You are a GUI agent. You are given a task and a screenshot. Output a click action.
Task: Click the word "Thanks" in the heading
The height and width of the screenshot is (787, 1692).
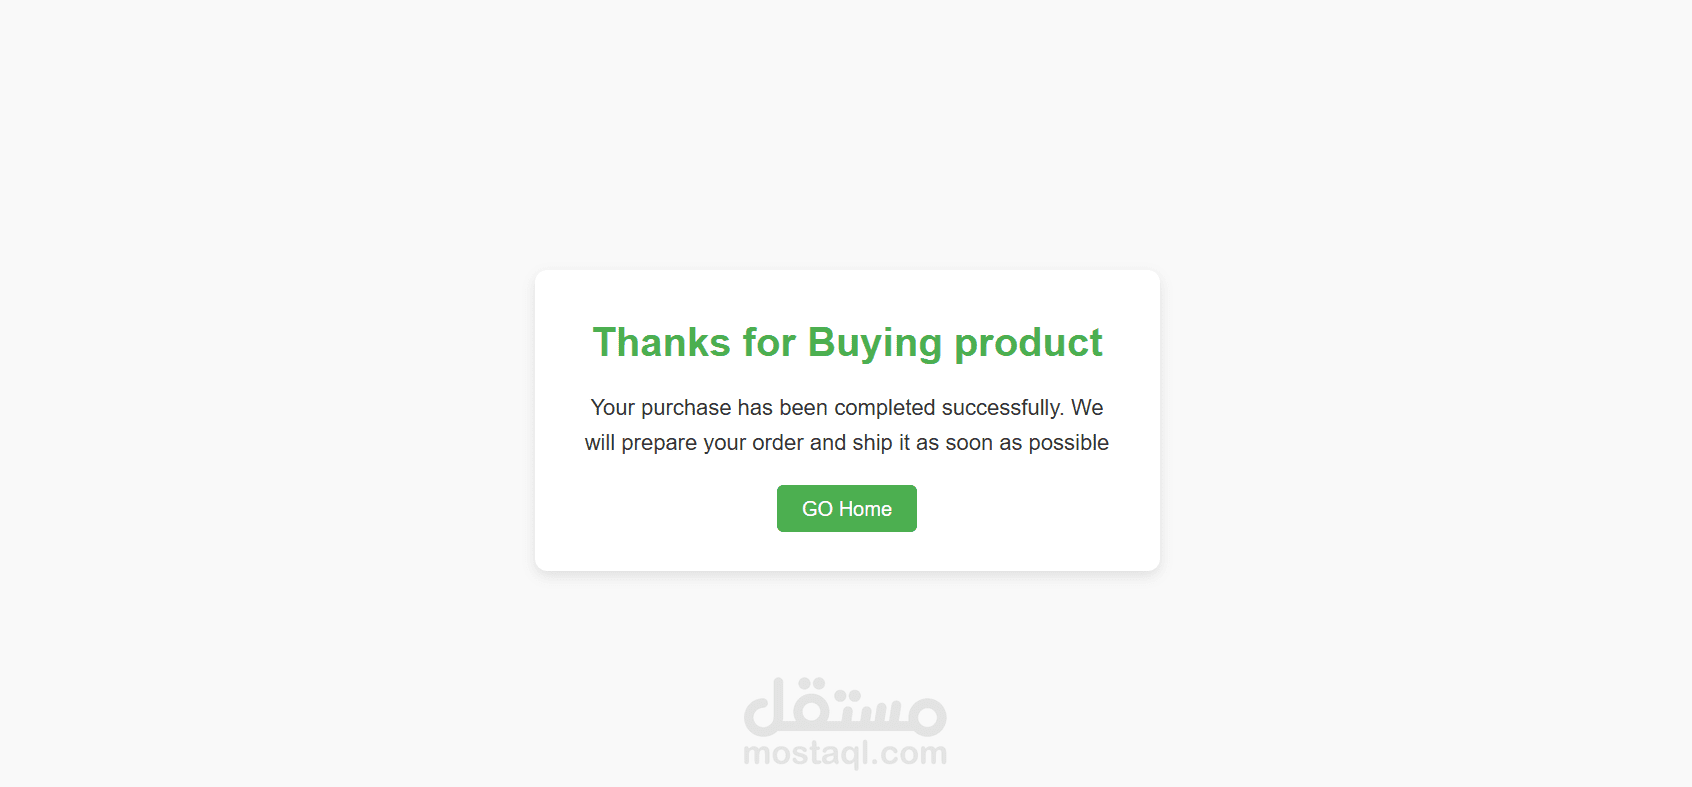point(662,342)
